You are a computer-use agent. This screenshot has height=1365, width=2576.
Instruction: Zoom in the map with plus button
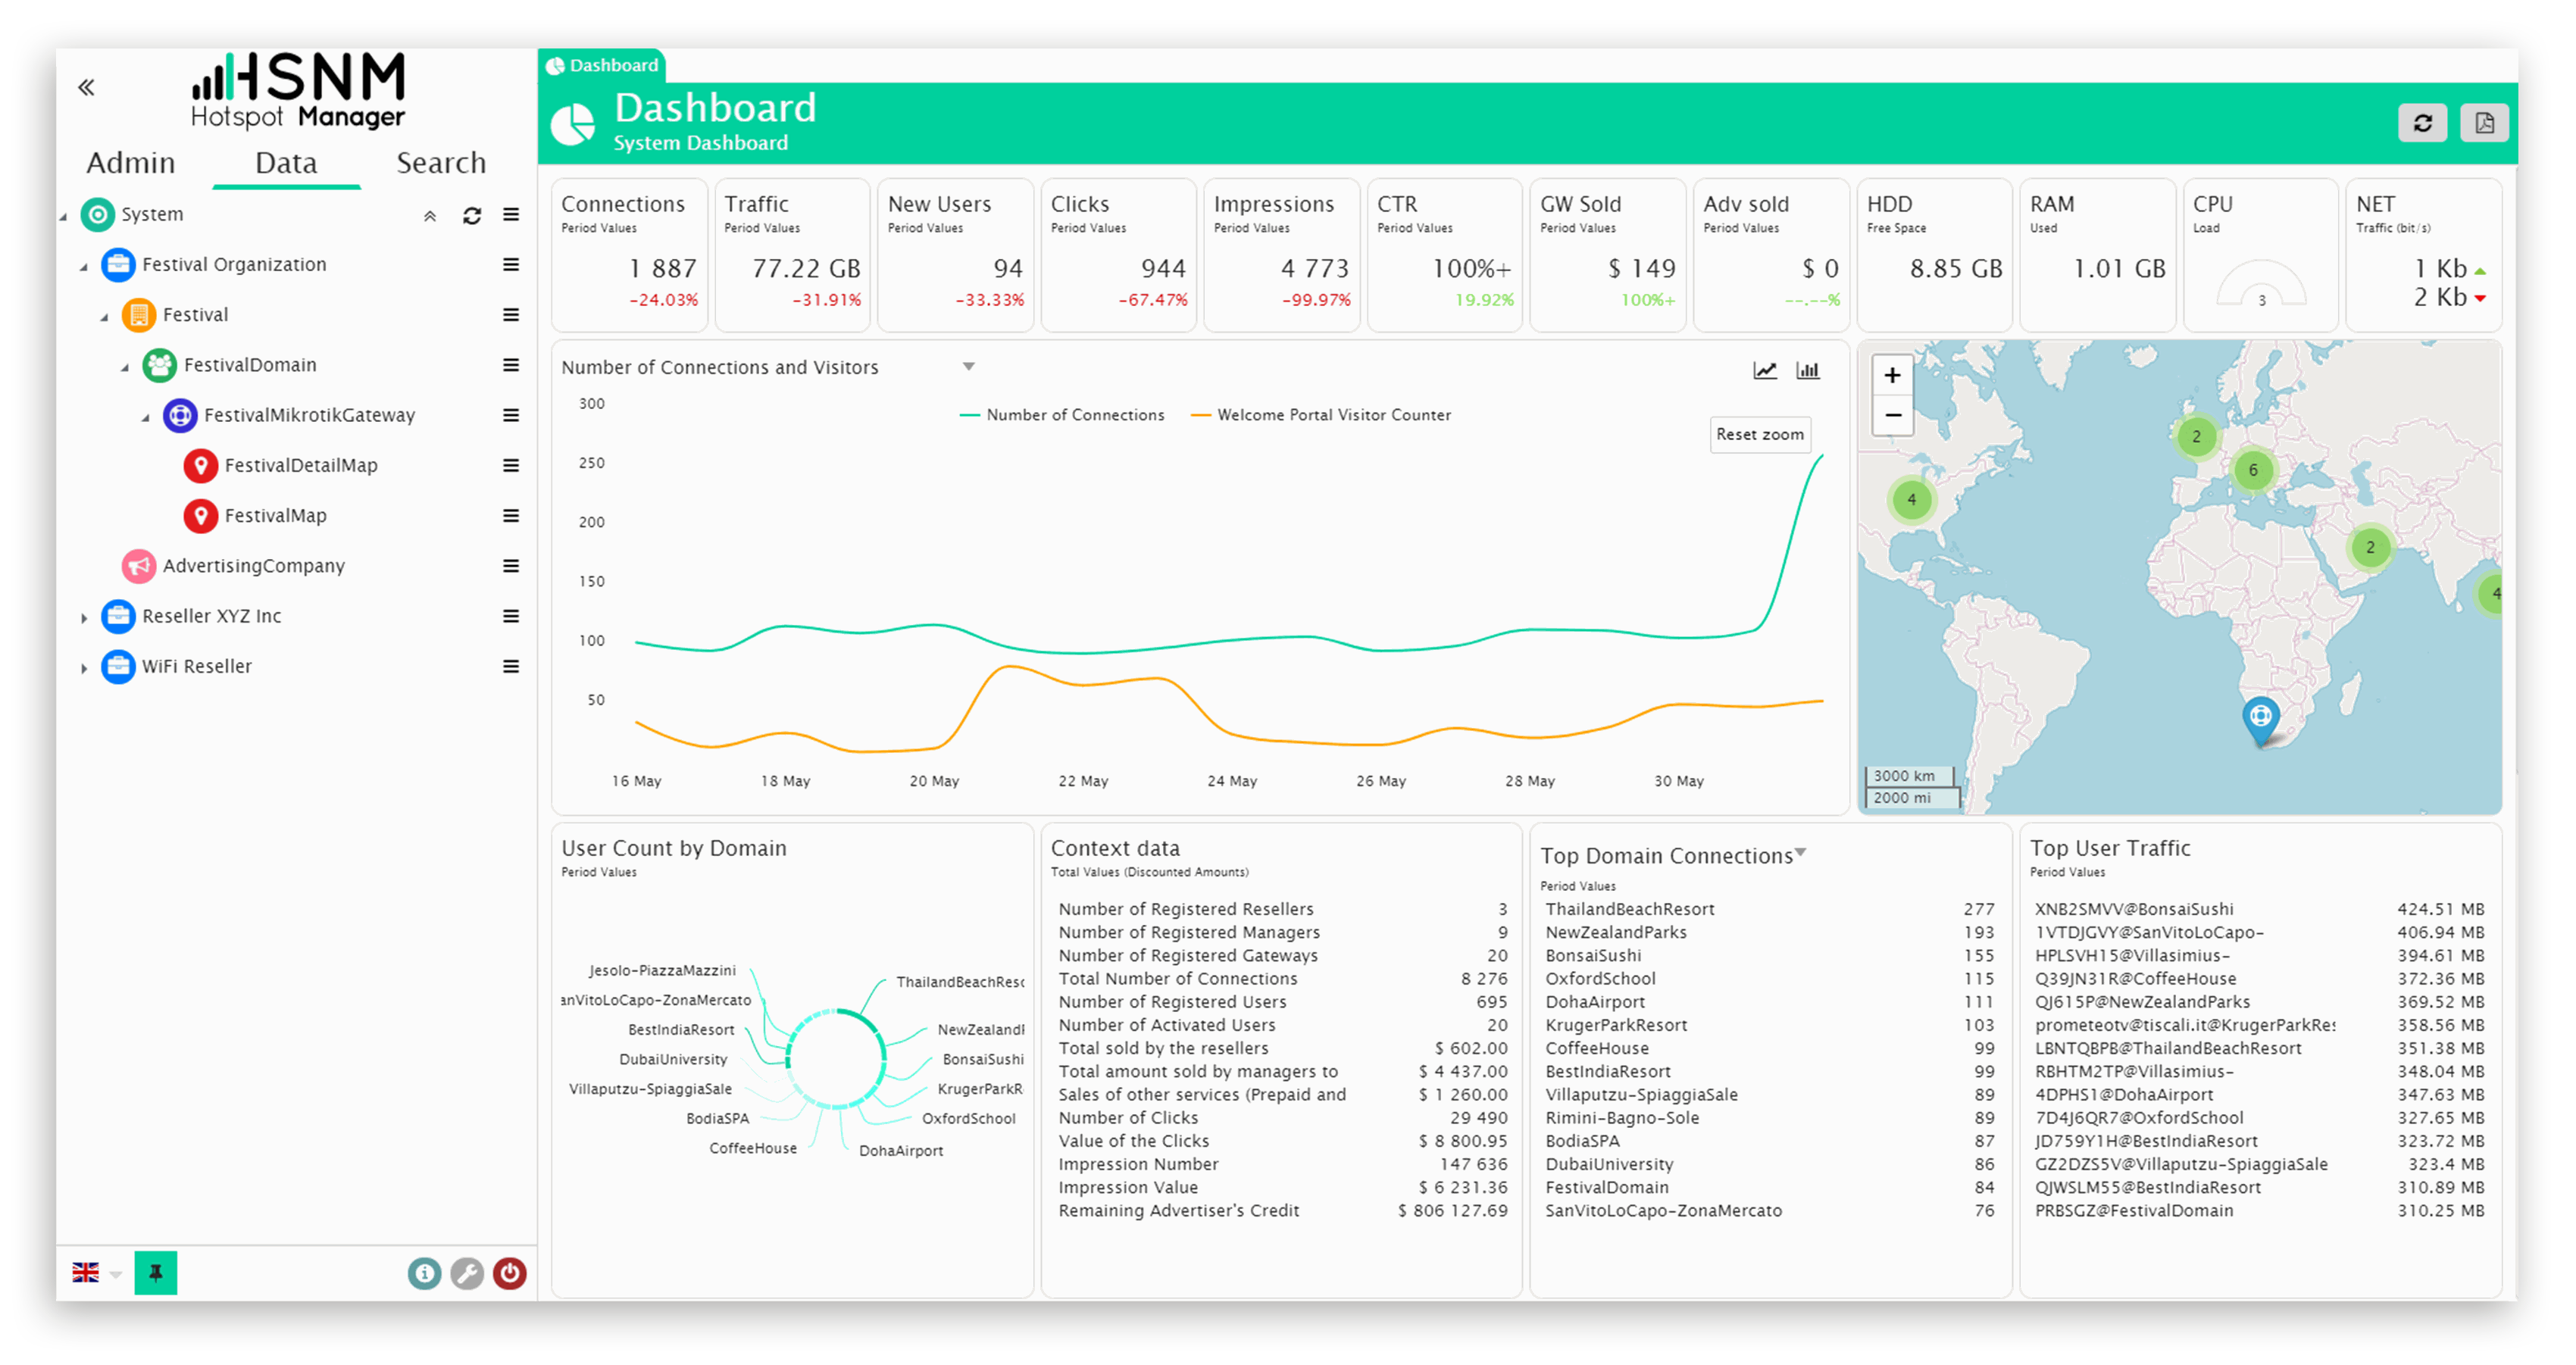pos(1892,375)
